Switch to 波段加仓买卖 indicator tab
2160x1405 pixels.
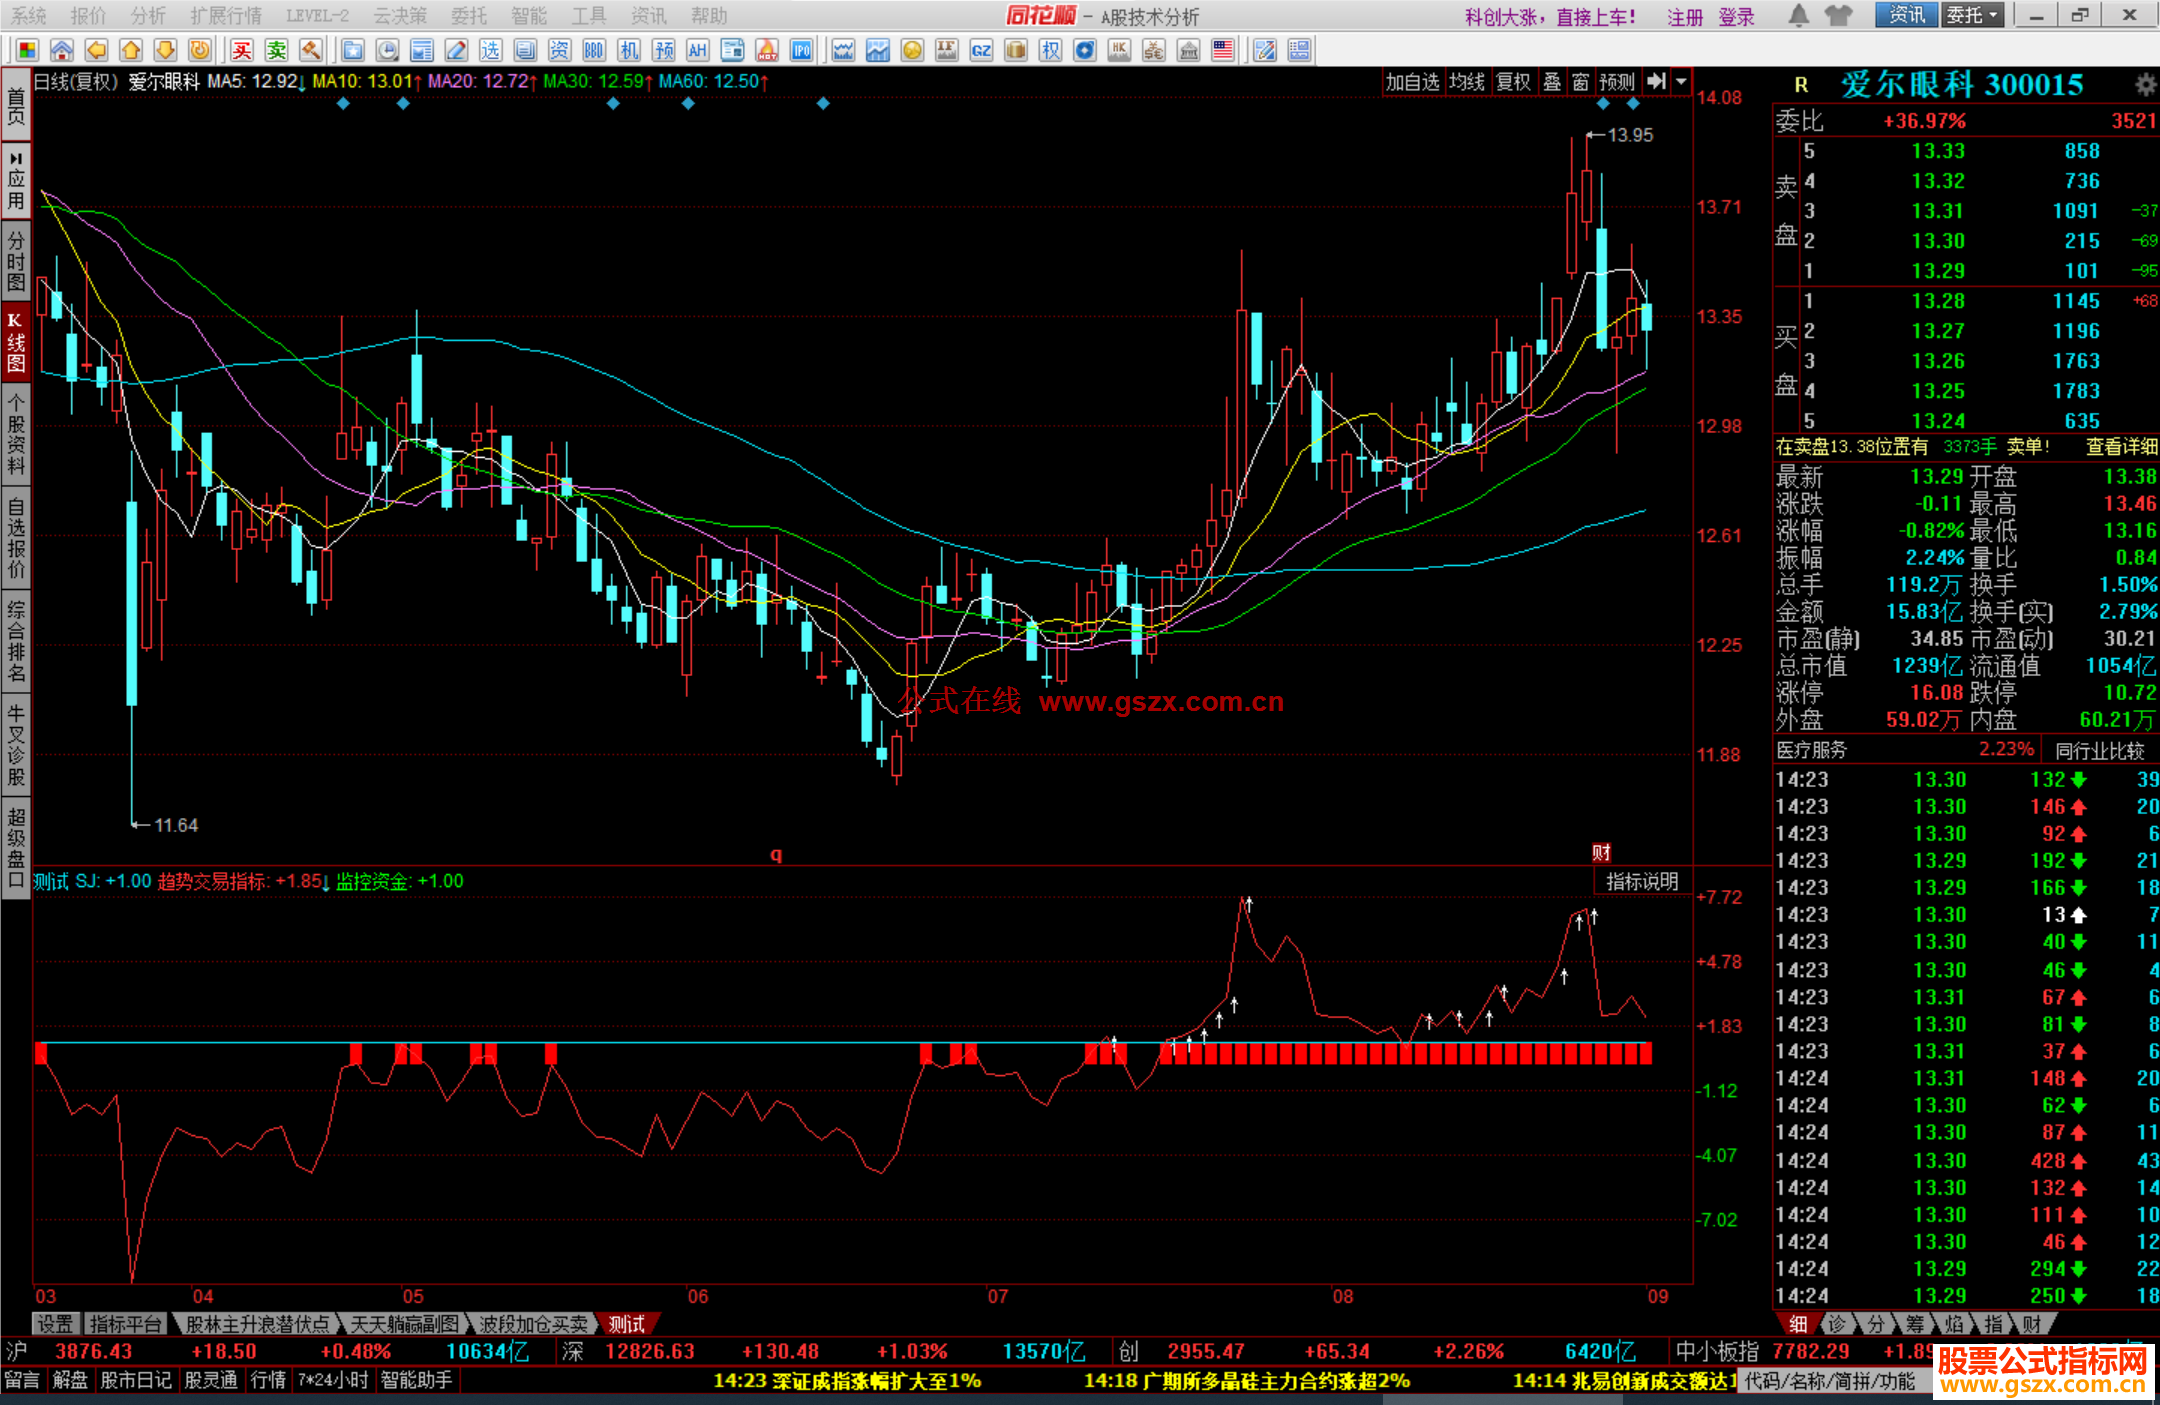[532, 1324]
